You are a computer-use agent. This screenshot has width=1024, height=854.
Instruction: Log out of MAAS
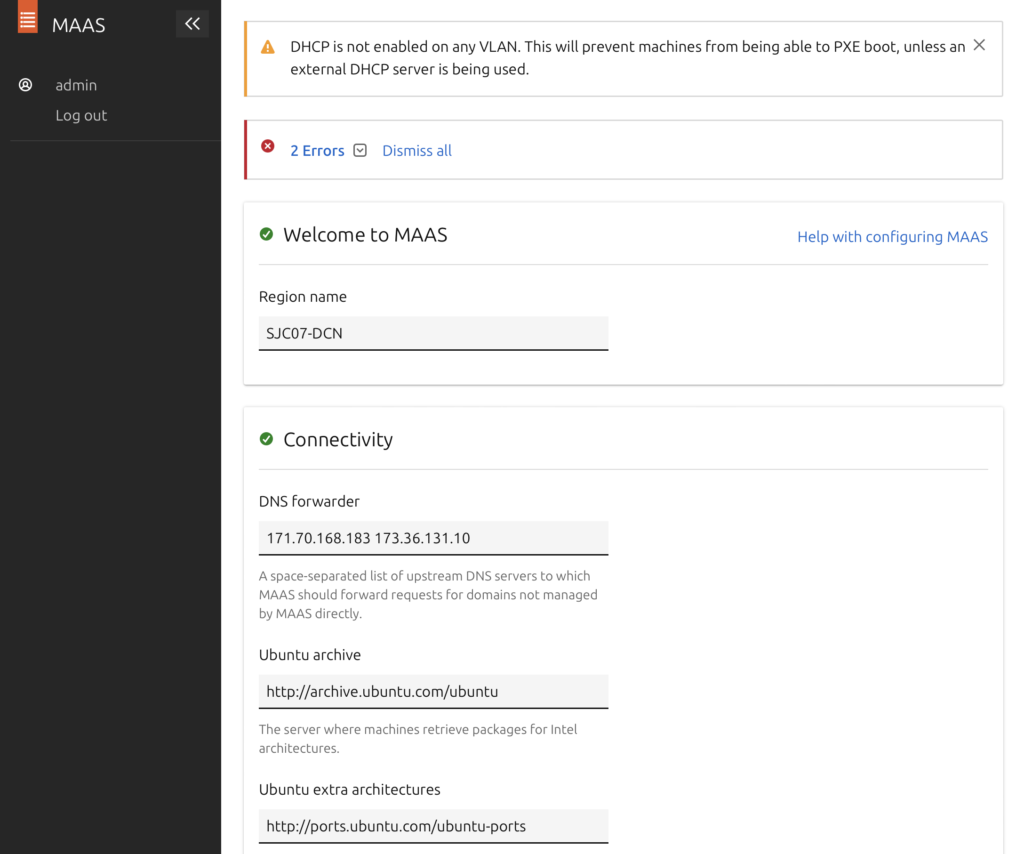[81, 116]
